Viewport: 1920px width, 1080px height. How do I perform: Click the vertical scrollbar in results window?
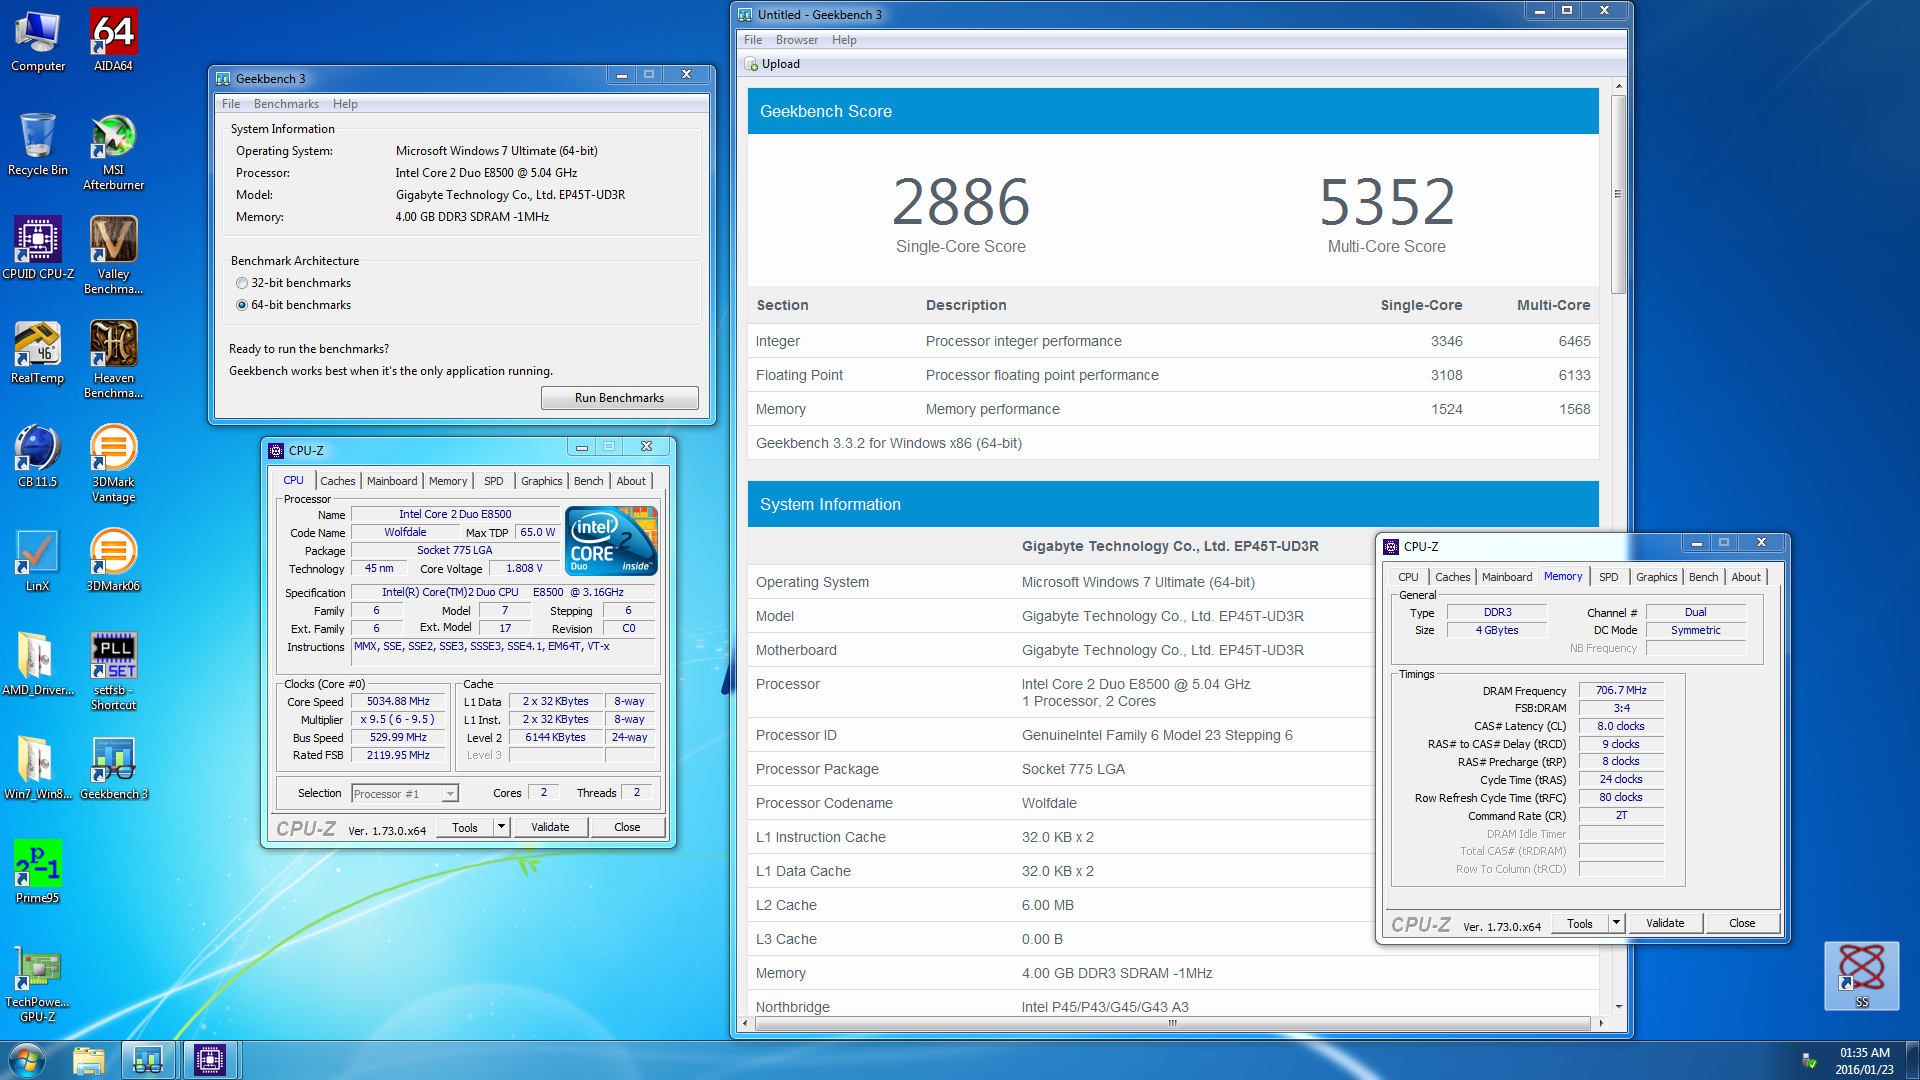[x=1618, y=195]
